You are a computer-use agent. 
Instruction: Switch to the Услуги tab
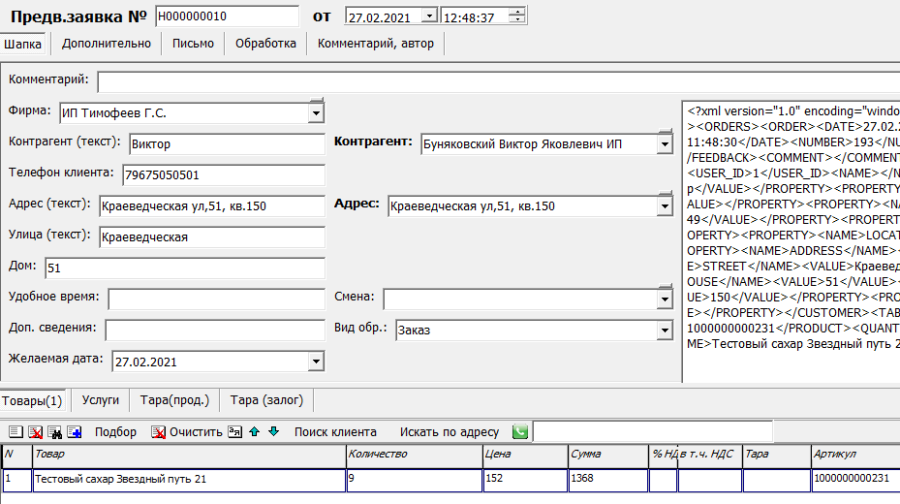[101, 400]
